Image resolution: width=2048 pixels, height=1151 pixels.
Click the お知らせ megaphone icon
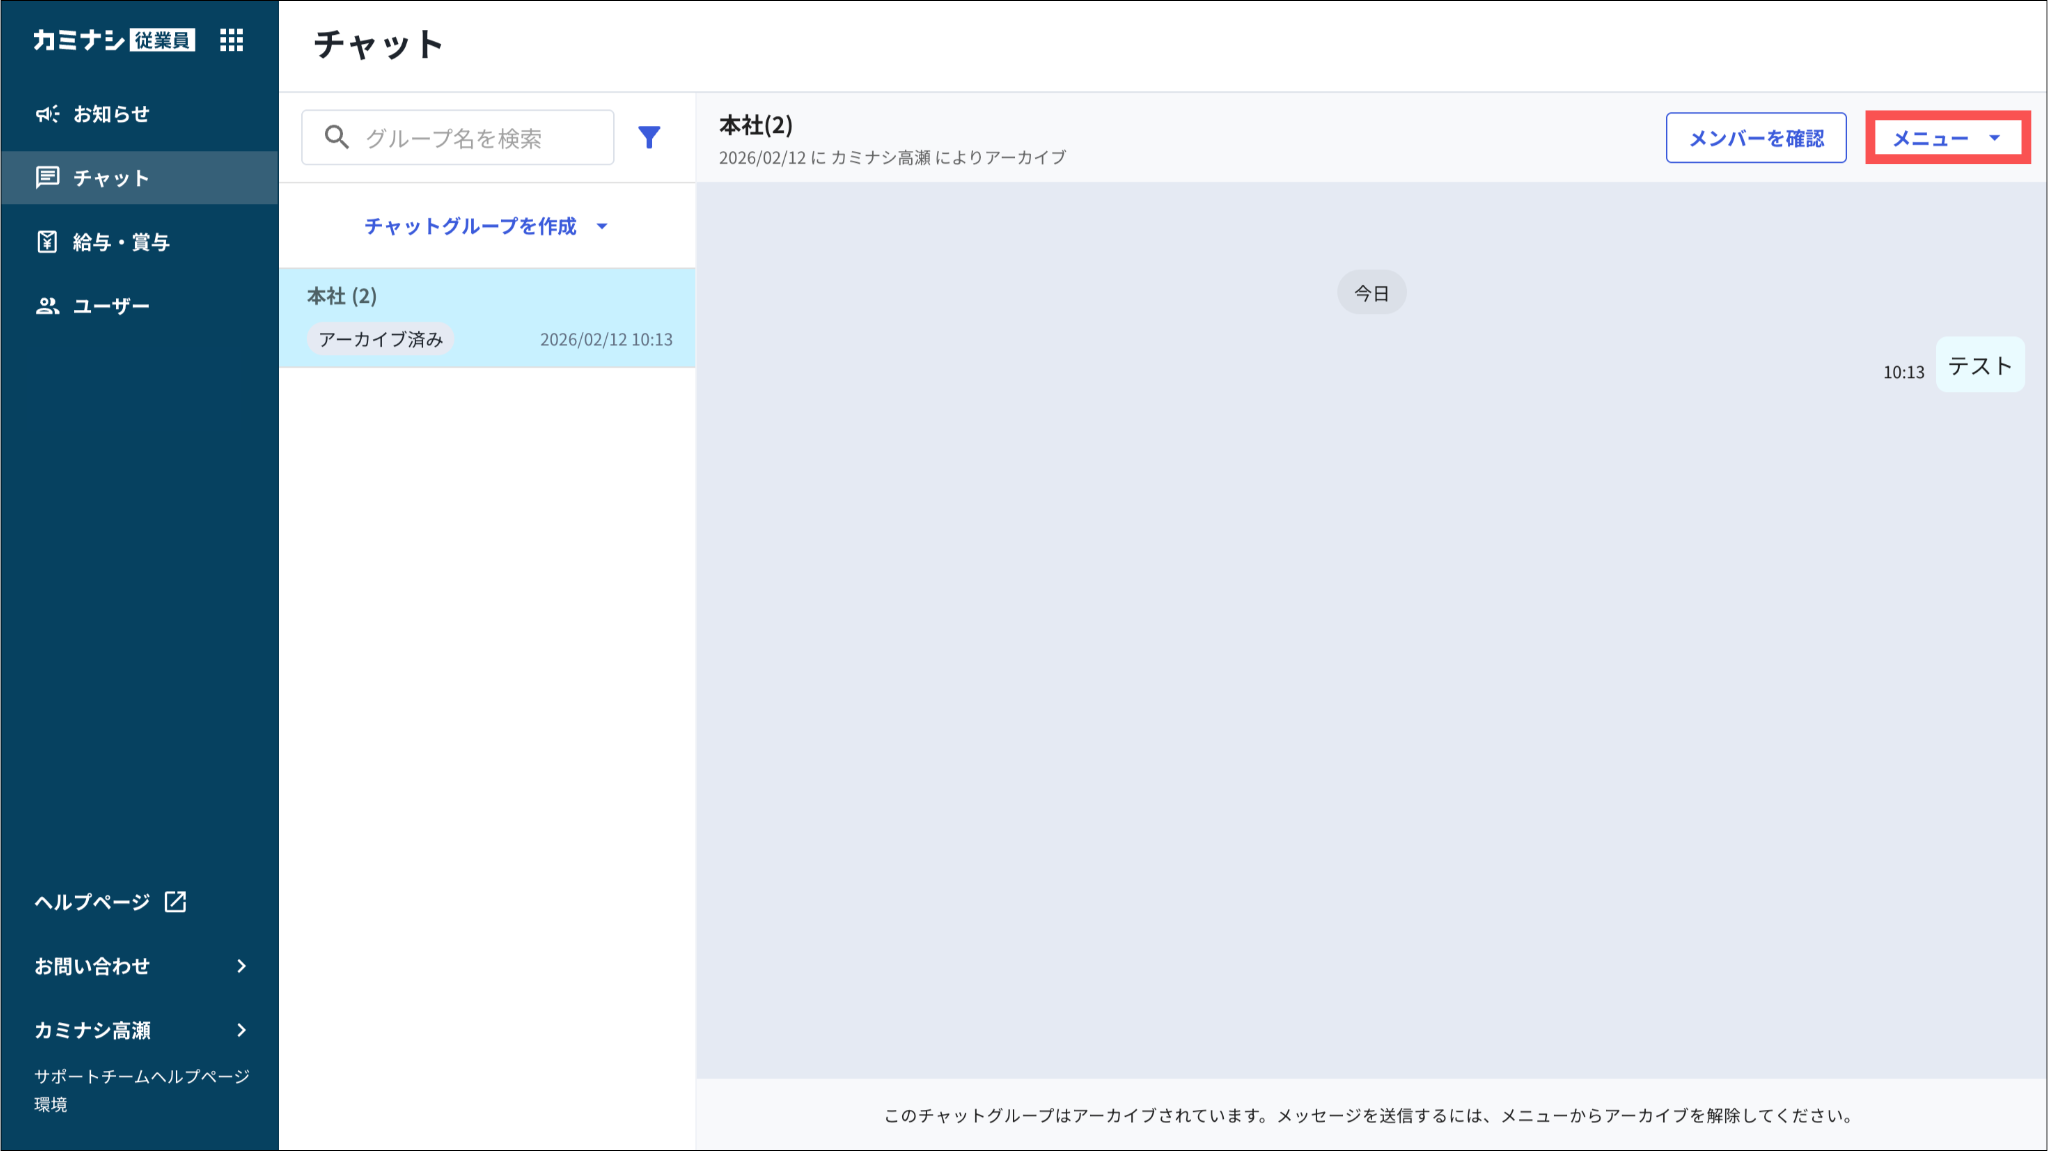tap(47, 114)
